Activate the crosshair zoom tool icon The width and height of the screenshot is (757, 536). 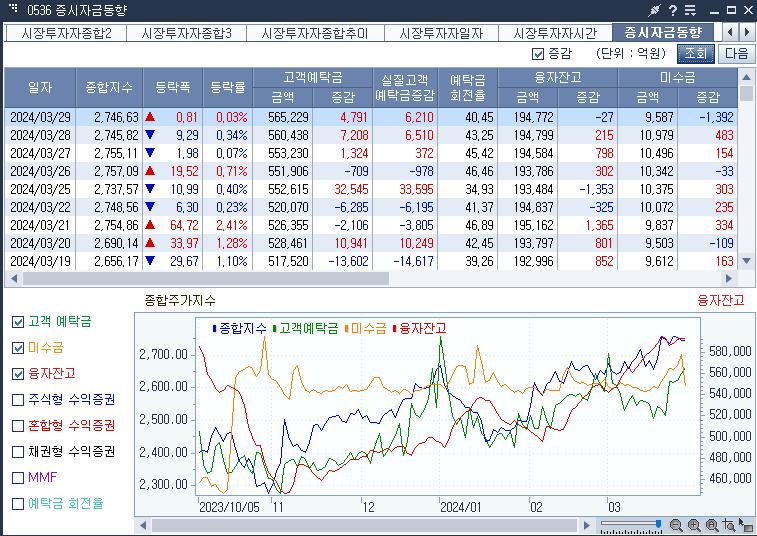pyautogui.click(x=729, y=525)
